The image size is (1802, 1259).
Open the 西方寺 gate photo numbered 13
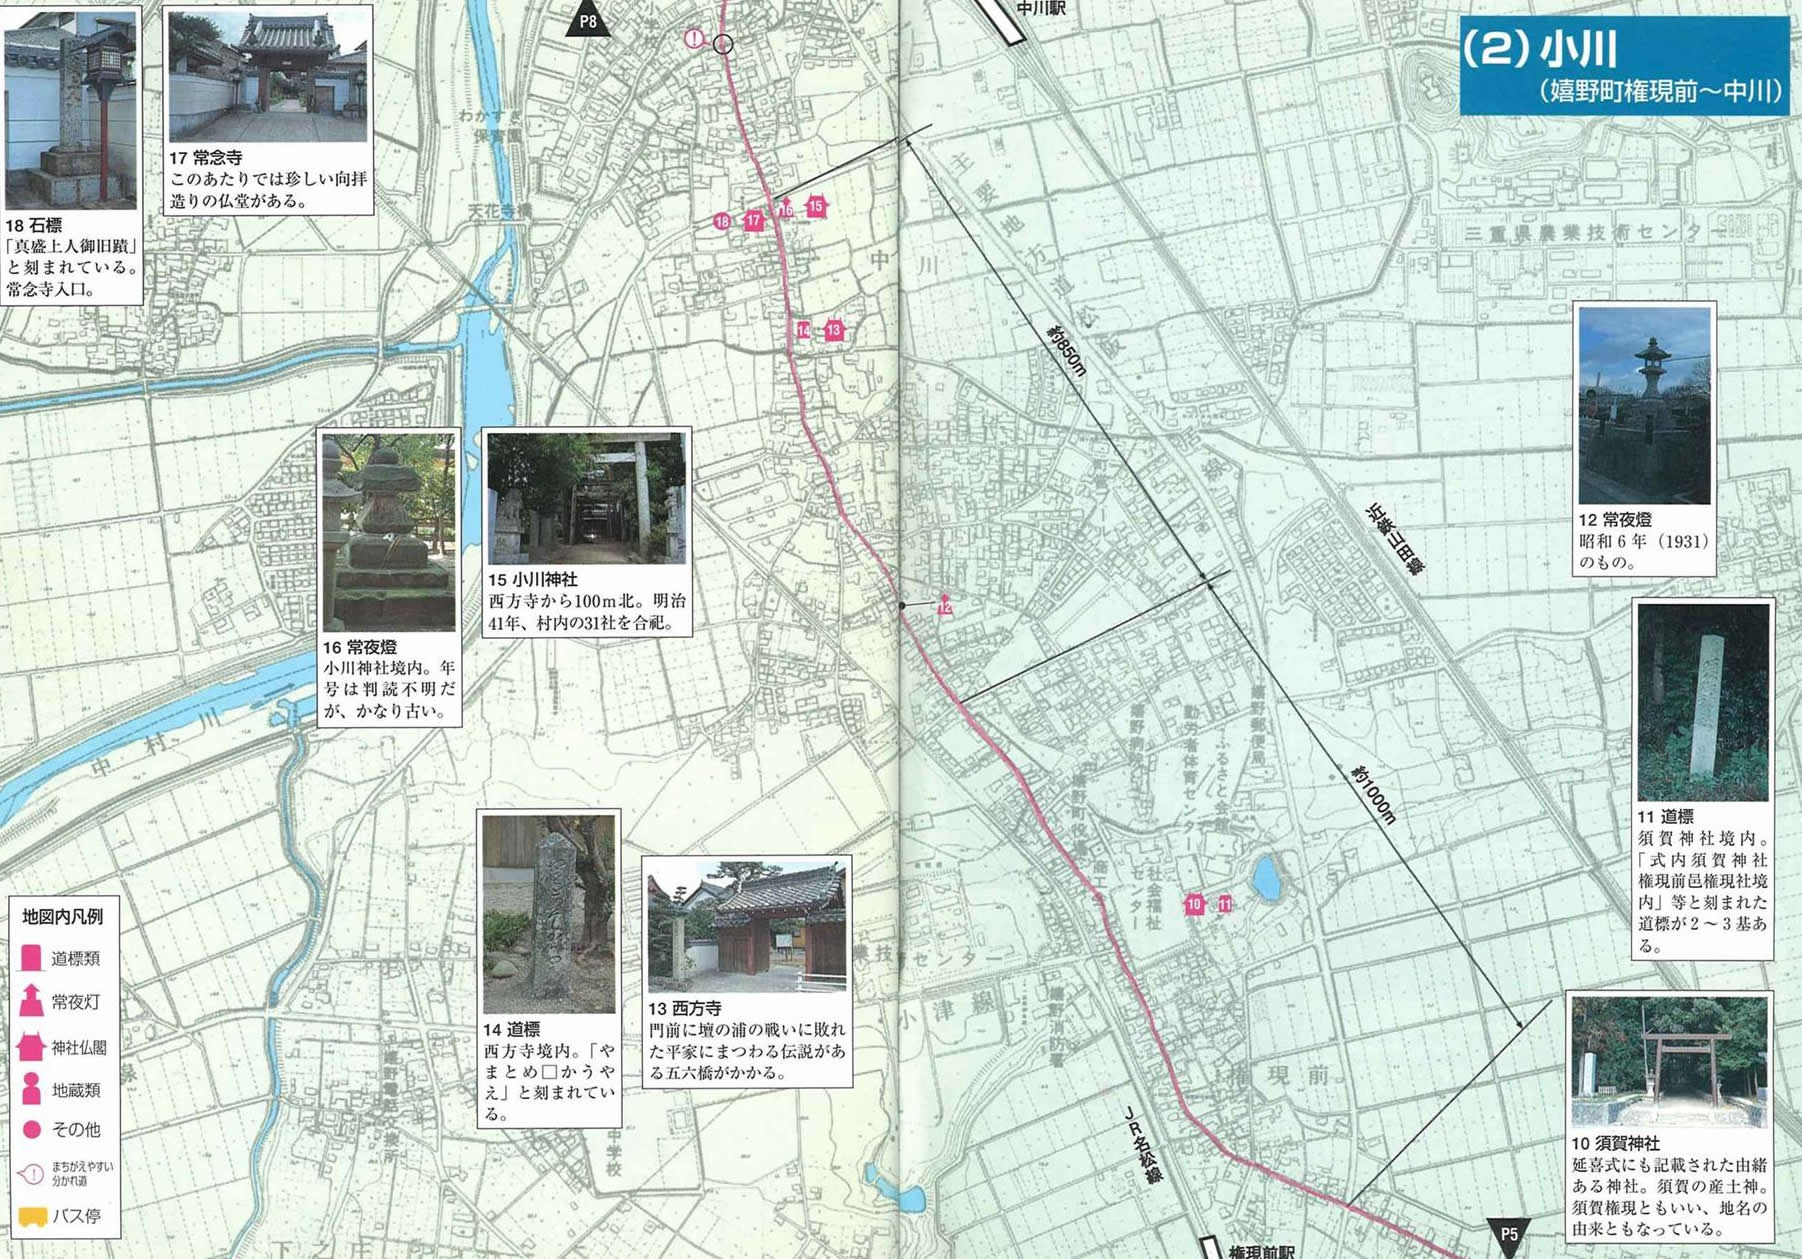coord(746,927)
